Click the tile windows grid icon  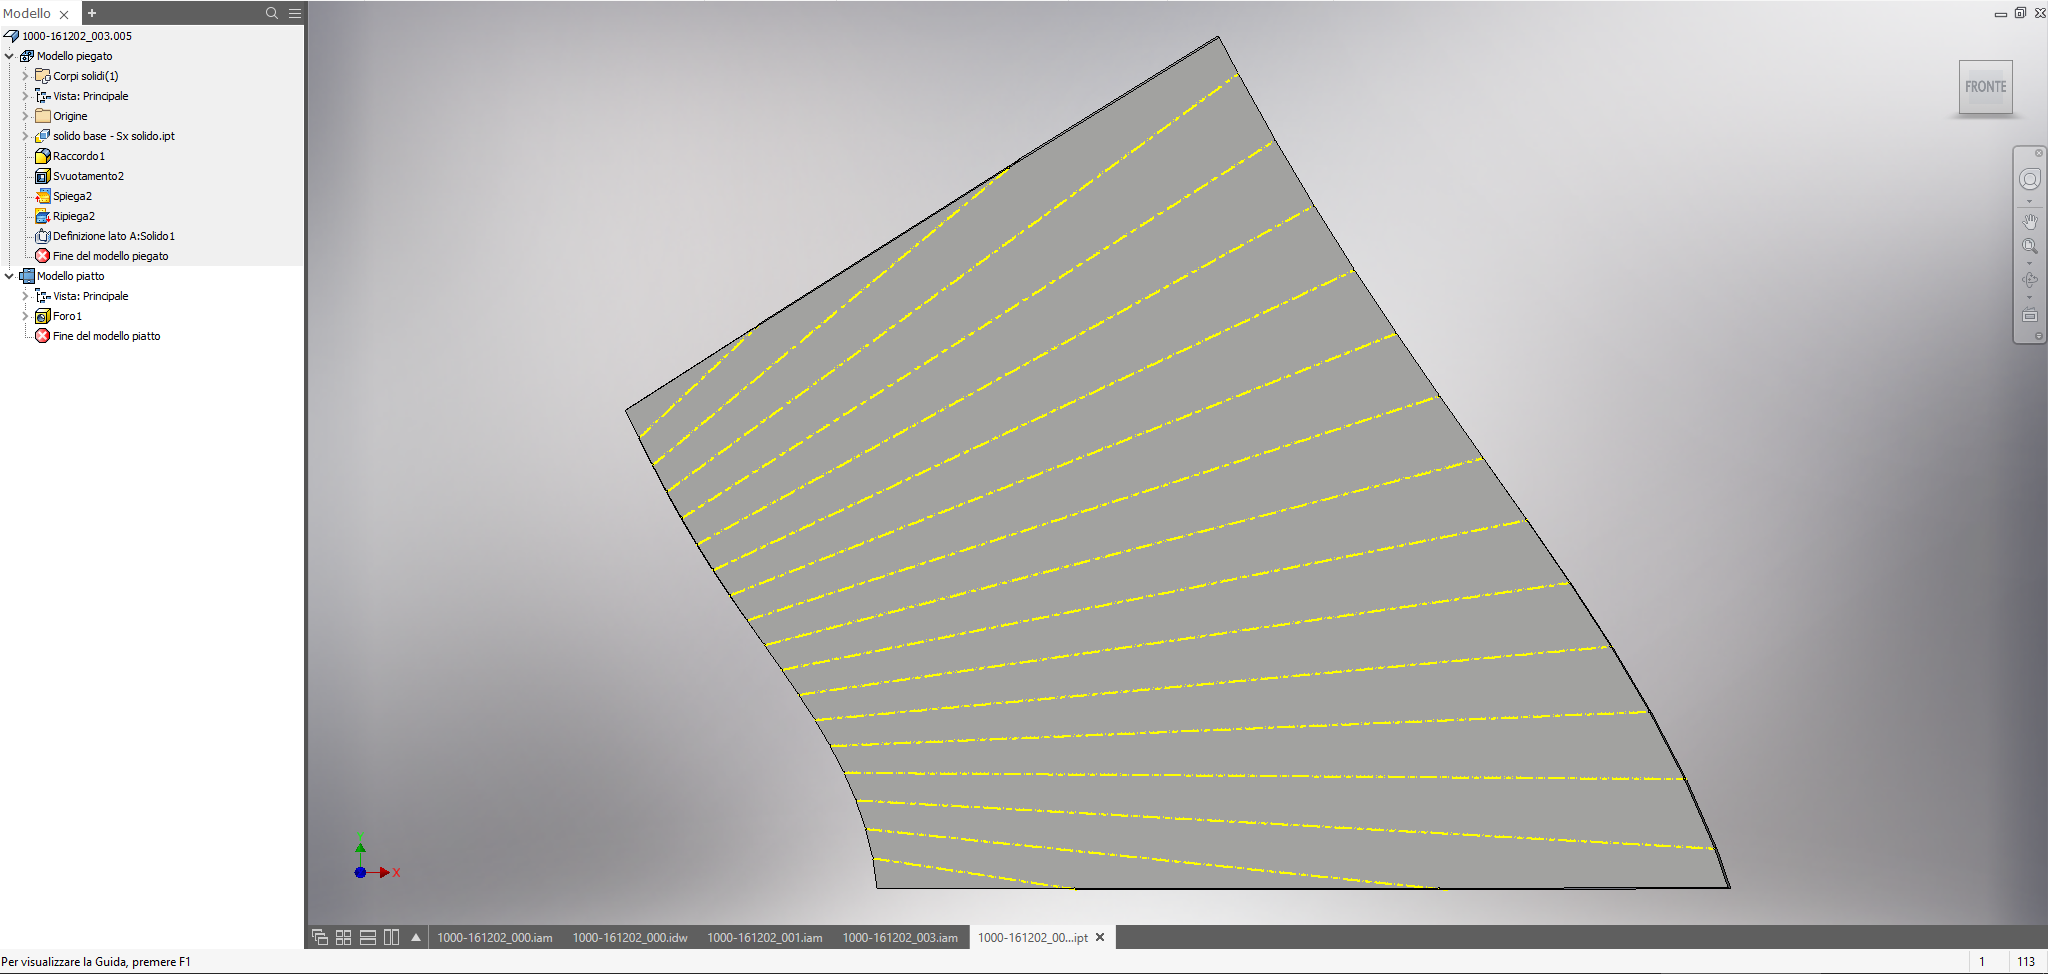(343, 937)
